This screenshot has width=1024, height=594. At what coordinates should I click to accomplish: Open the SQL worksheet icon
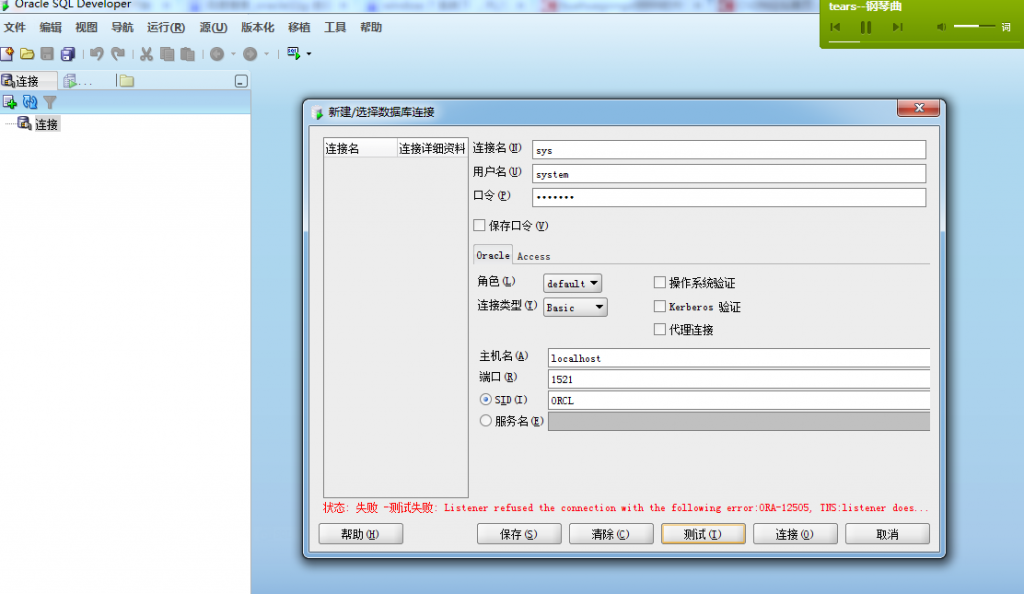(x=293, y=54)
